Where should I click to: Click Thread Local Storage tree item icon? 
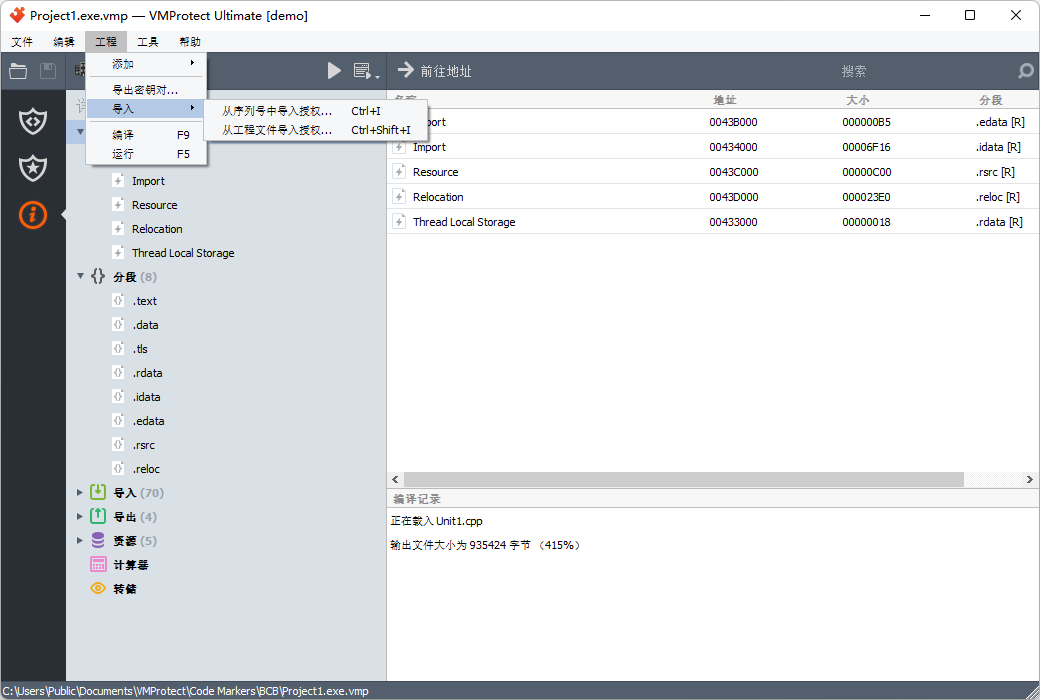118,252
